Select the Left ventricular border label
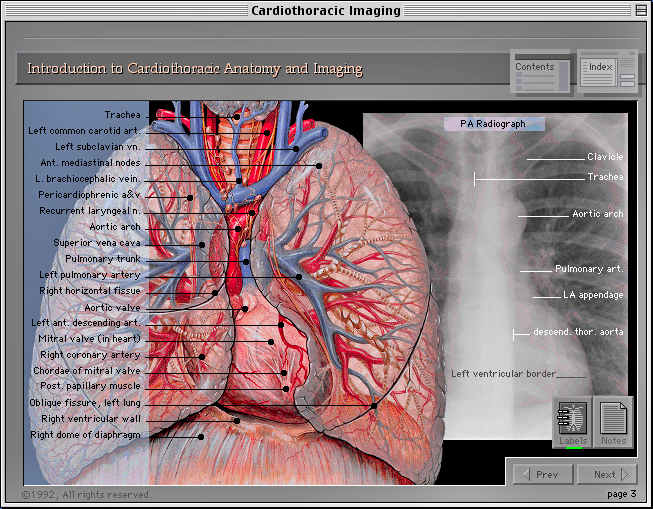This screenshot has height=509, width=653. [x=502, y=374]
